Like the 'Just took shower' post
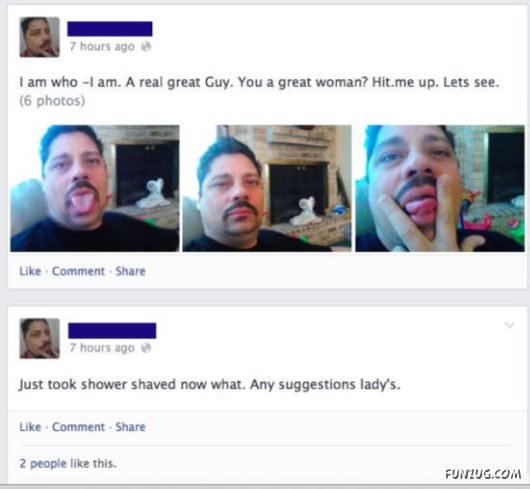This screenshot has height=489, width=530. click(30, 427)
